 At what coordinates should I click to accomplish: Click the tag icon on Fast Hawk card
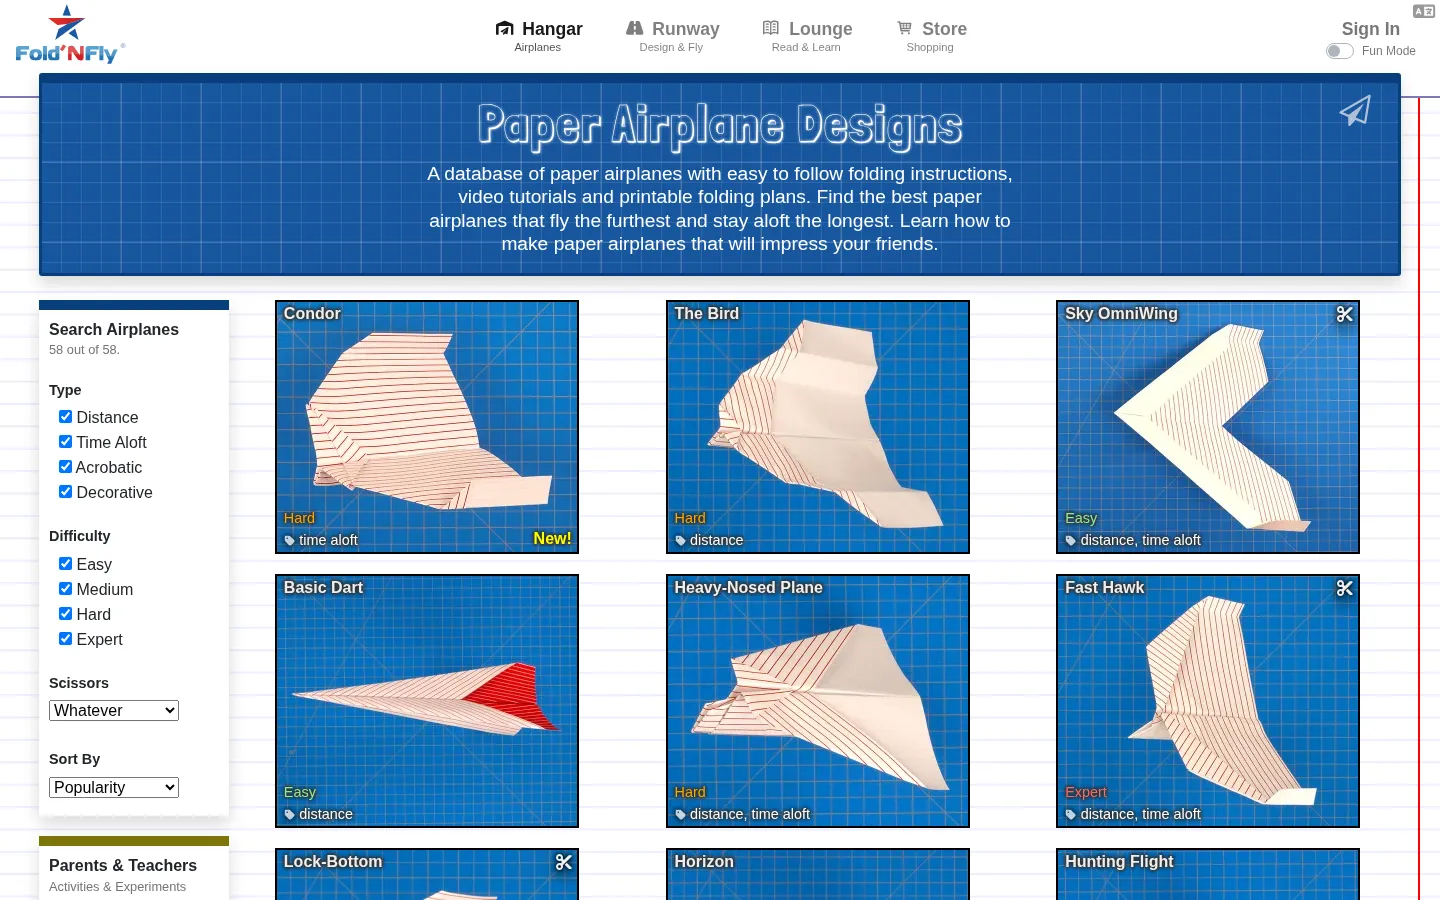point(1071,815)
